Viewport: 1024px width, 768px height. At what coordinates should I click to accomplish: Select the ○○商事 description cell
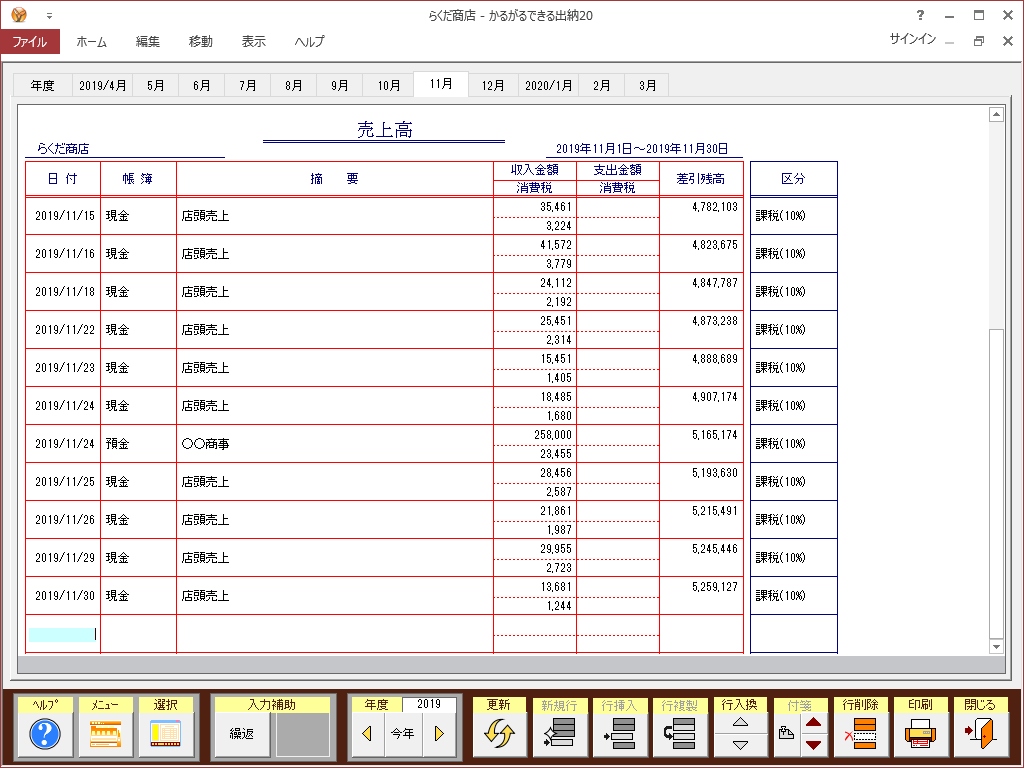[334, 443]
